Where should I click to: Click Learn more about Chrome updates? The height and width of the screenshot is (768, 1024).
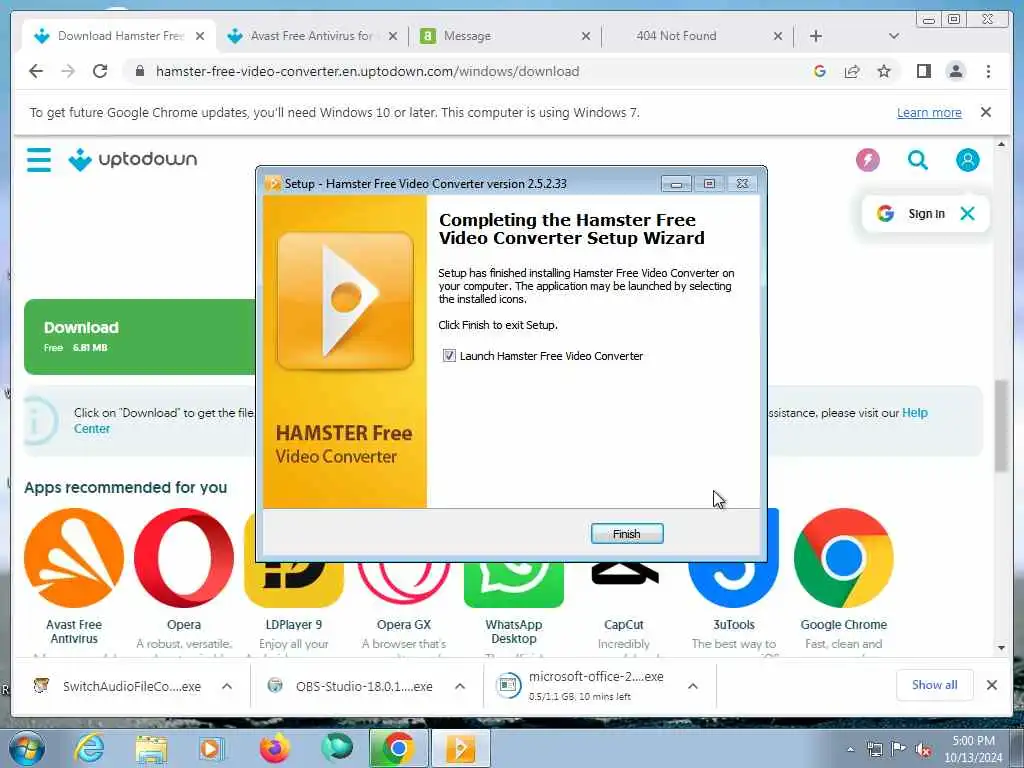pos(929,112)
